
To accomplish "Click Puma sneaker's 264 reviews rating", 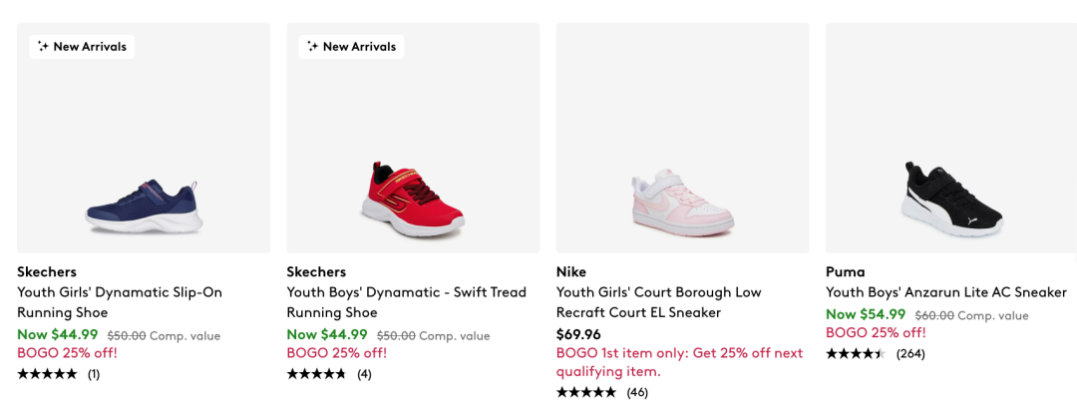I will pos(855,354).
